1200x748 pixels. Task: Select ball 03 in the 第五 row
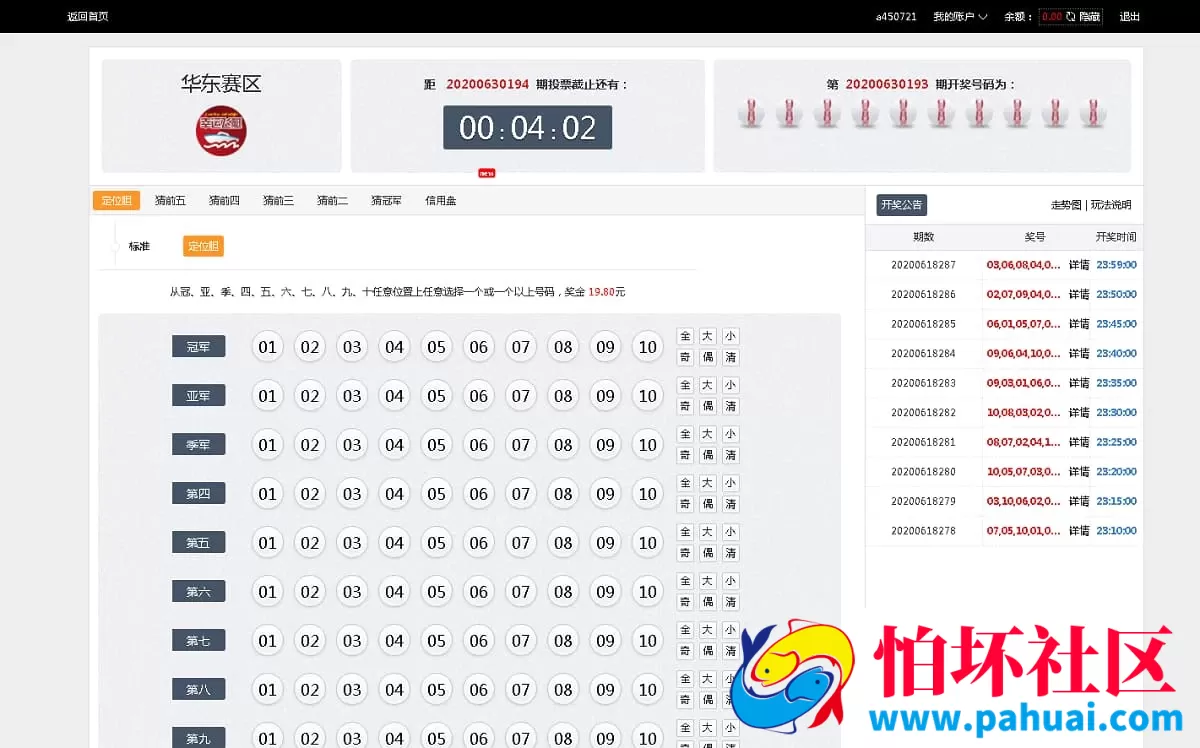pyautogui.click(x=352, y=543)
